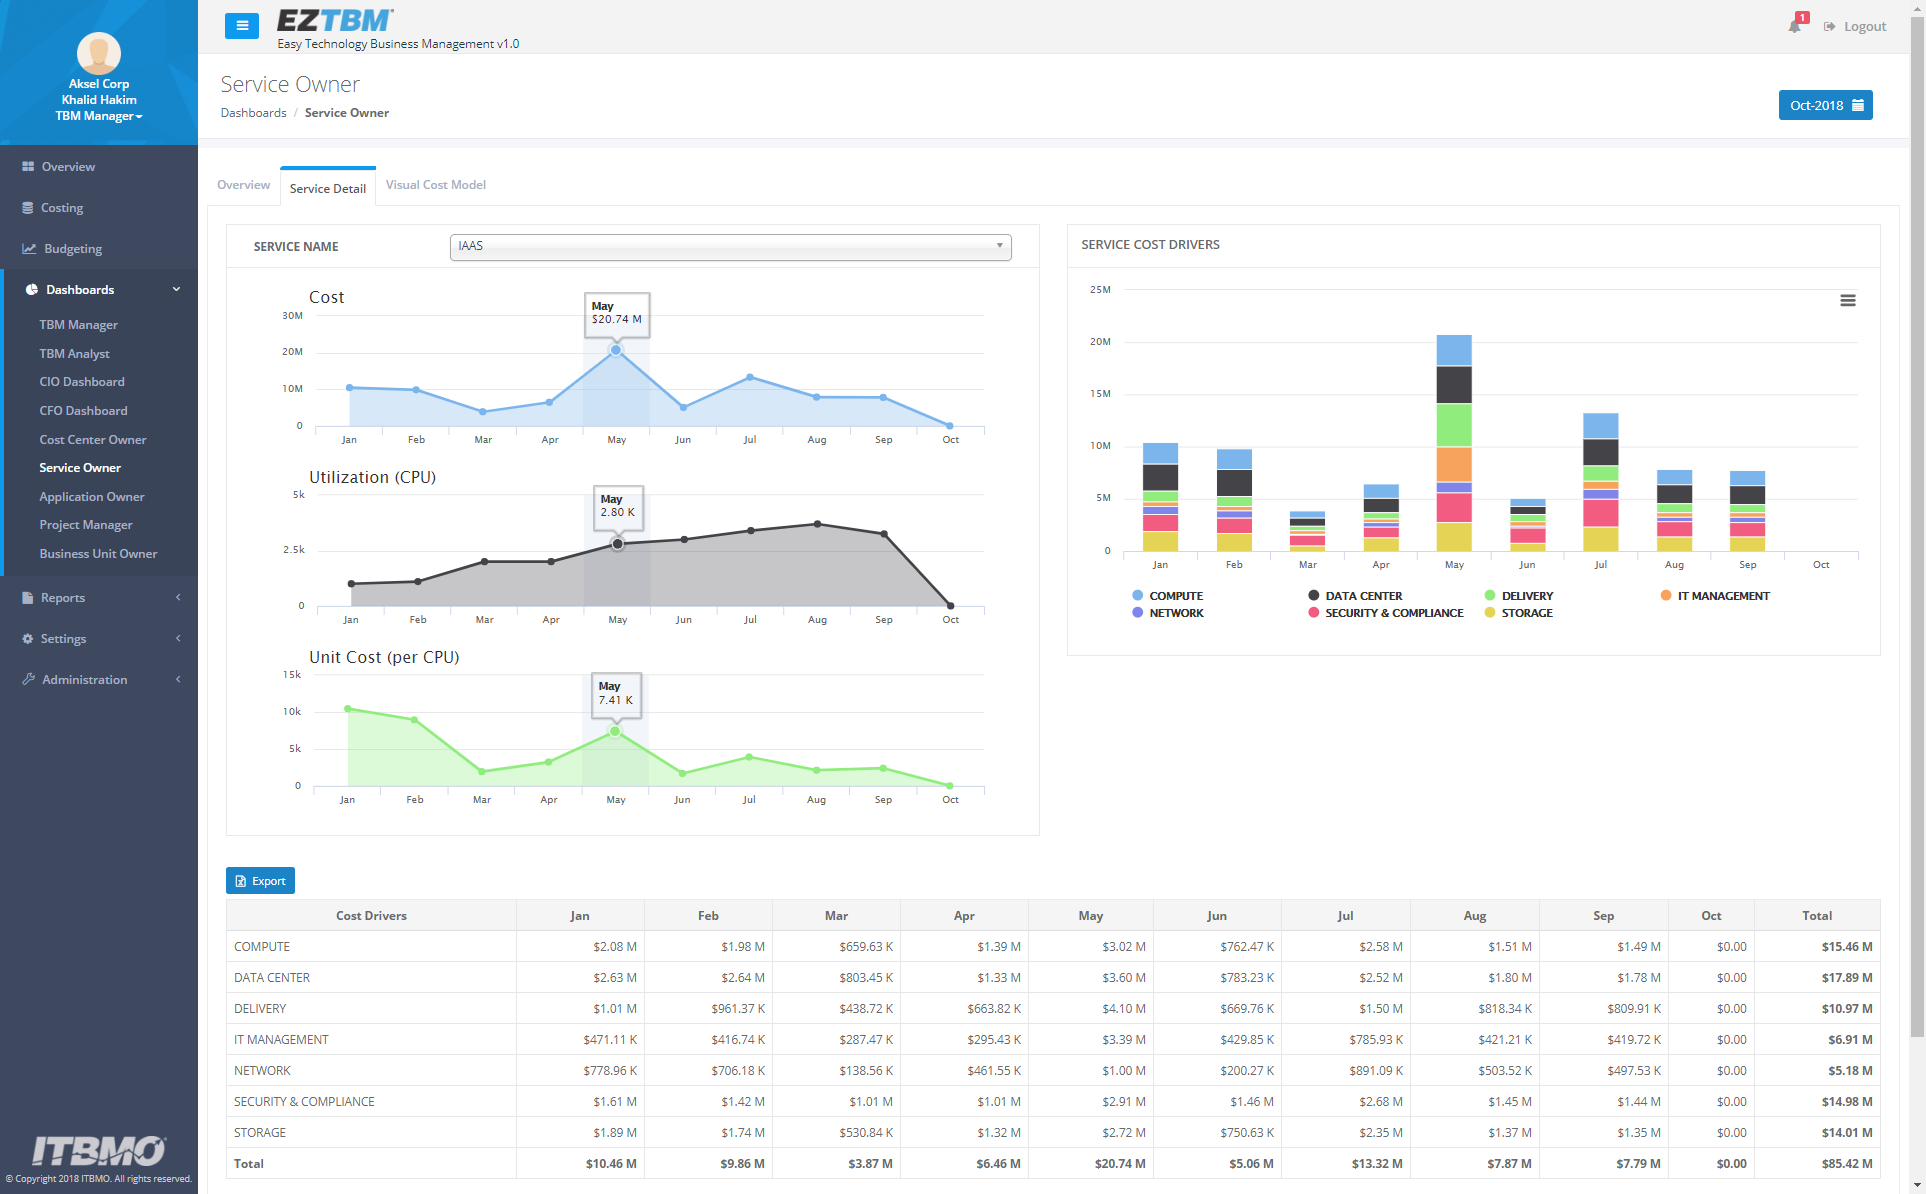Open the Oct-2018 date picker
The image size is (1926, 1194).
tap(1825, 105)
